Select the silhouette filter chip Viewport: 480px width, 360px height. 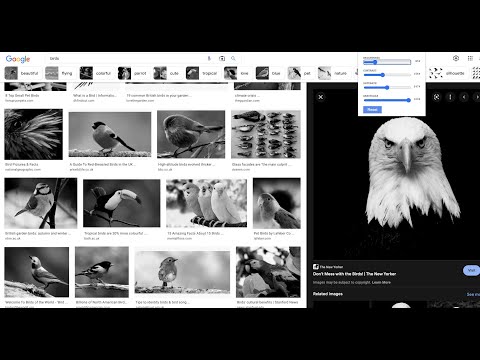pos(448,73)
